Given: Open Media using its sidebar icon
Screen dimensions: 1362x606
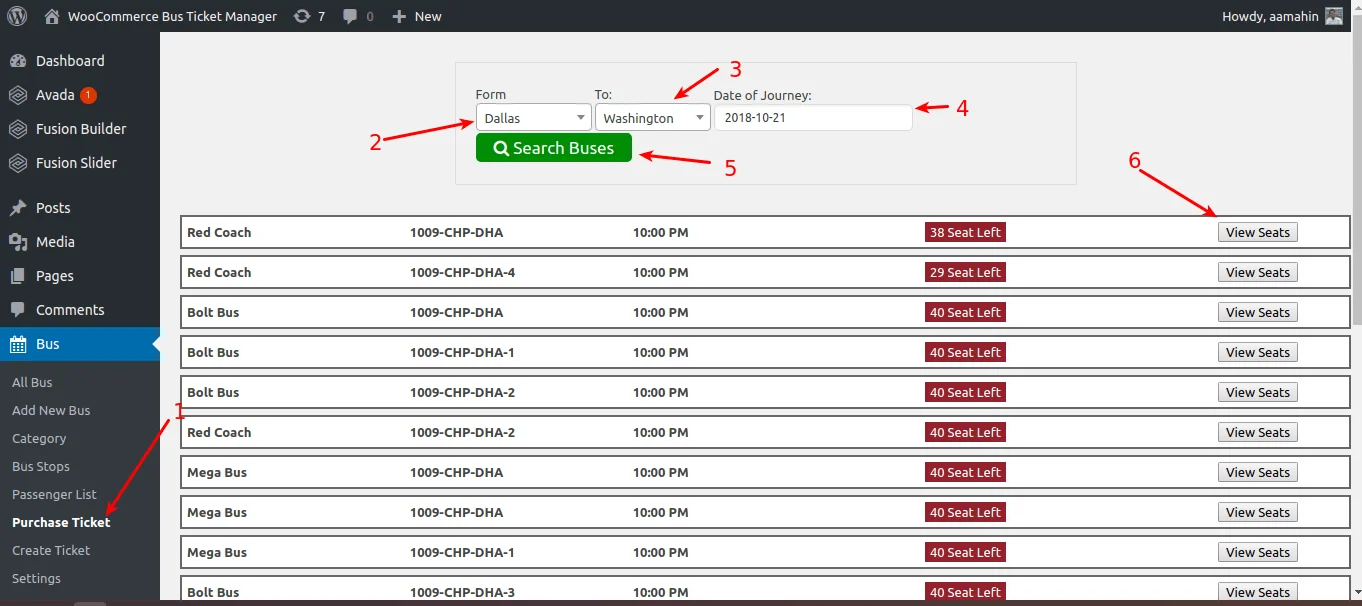Looking at the screenshot, I should coord(20,241).
